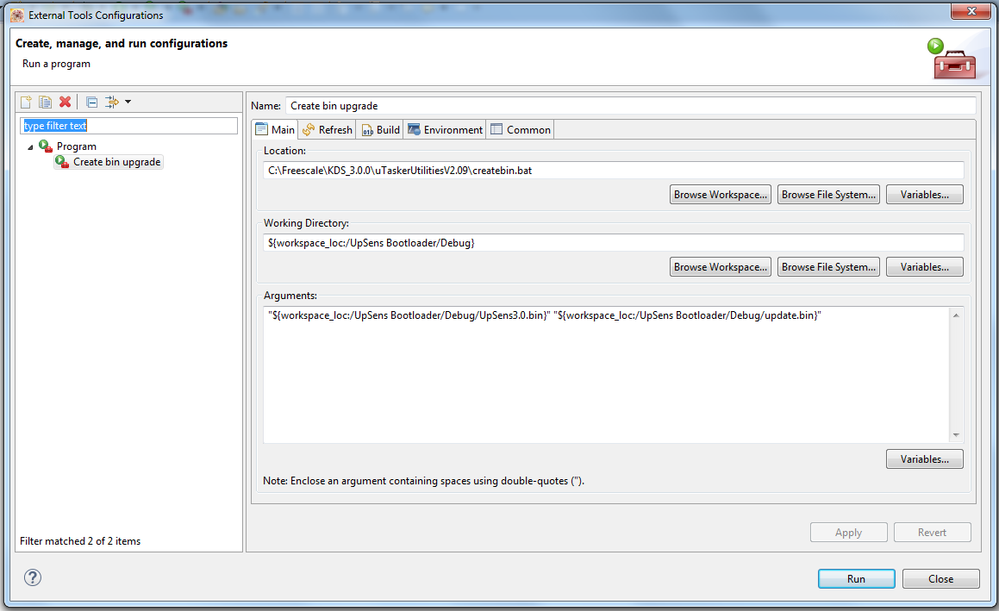The height and width of the screenshot is (611, 999).
Task: Click Browse Workspace under Location
Action: 720,194
